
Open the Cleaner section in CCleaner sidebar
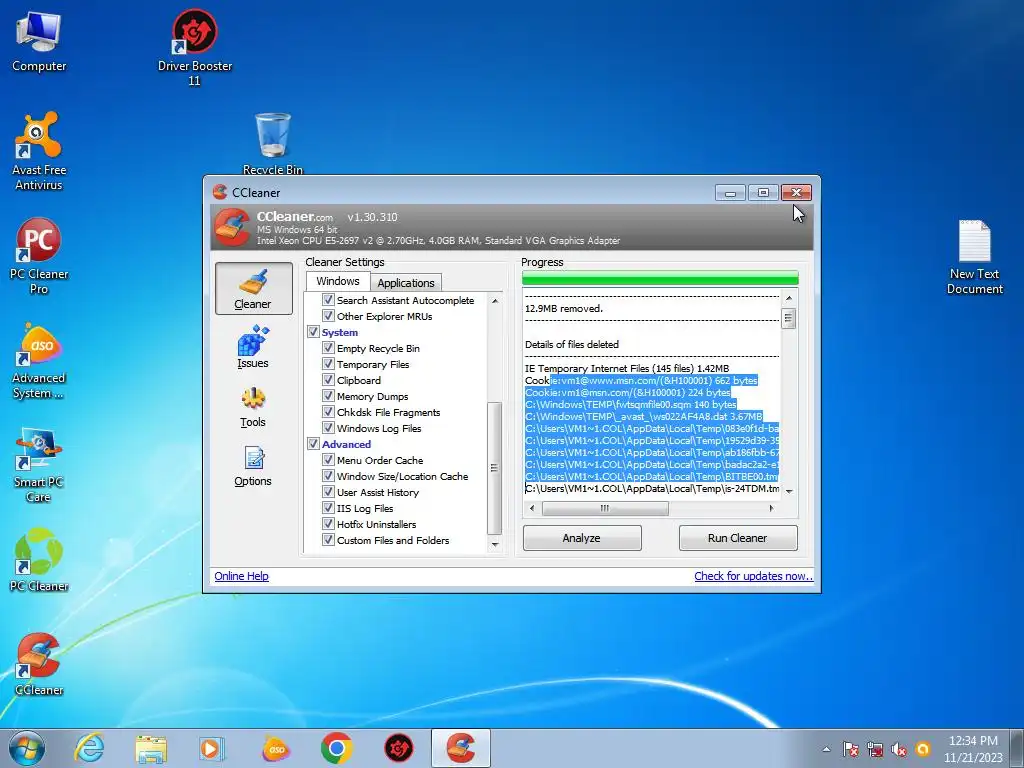click(253, 289)
